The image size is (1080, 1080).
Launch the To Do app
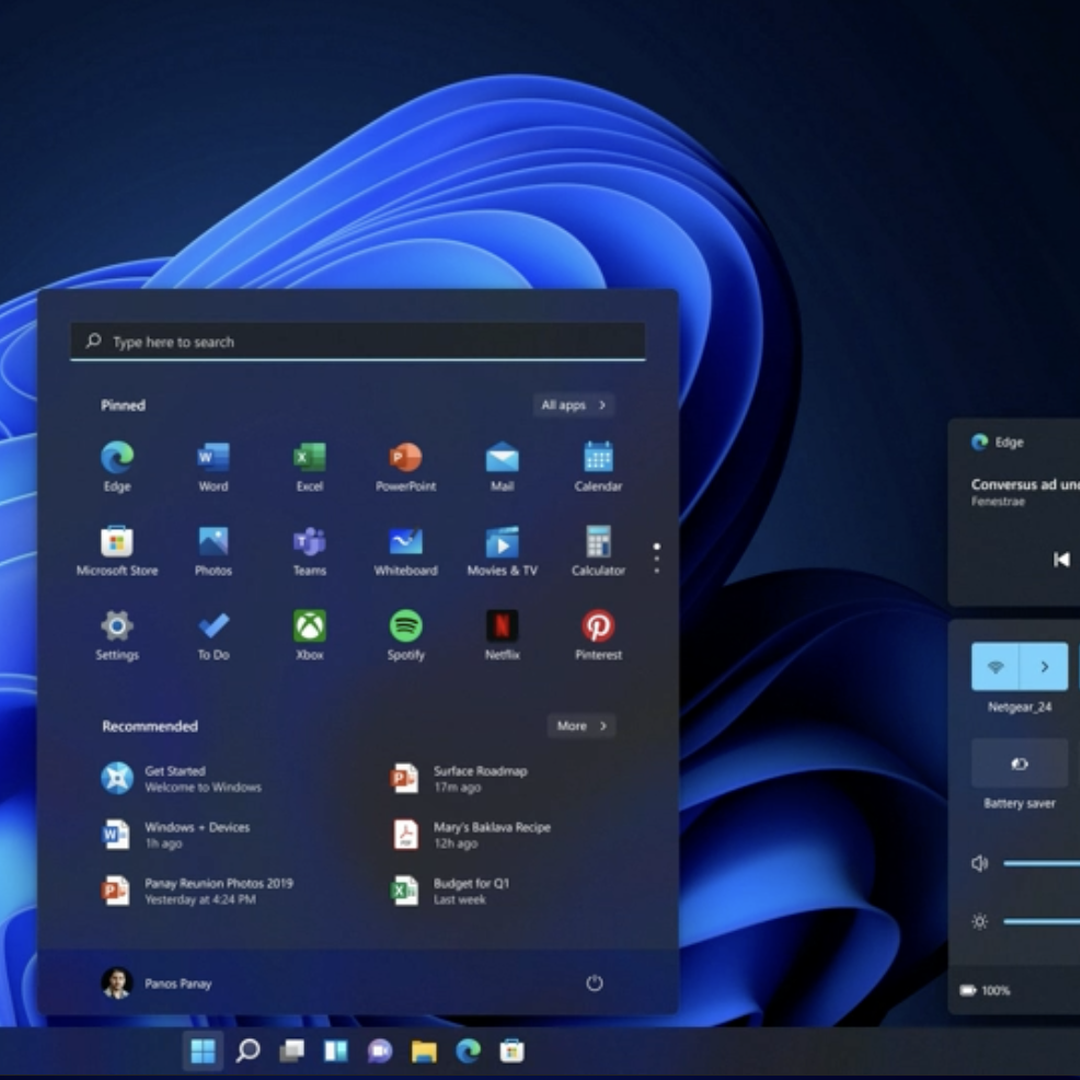tap(213, 635)
